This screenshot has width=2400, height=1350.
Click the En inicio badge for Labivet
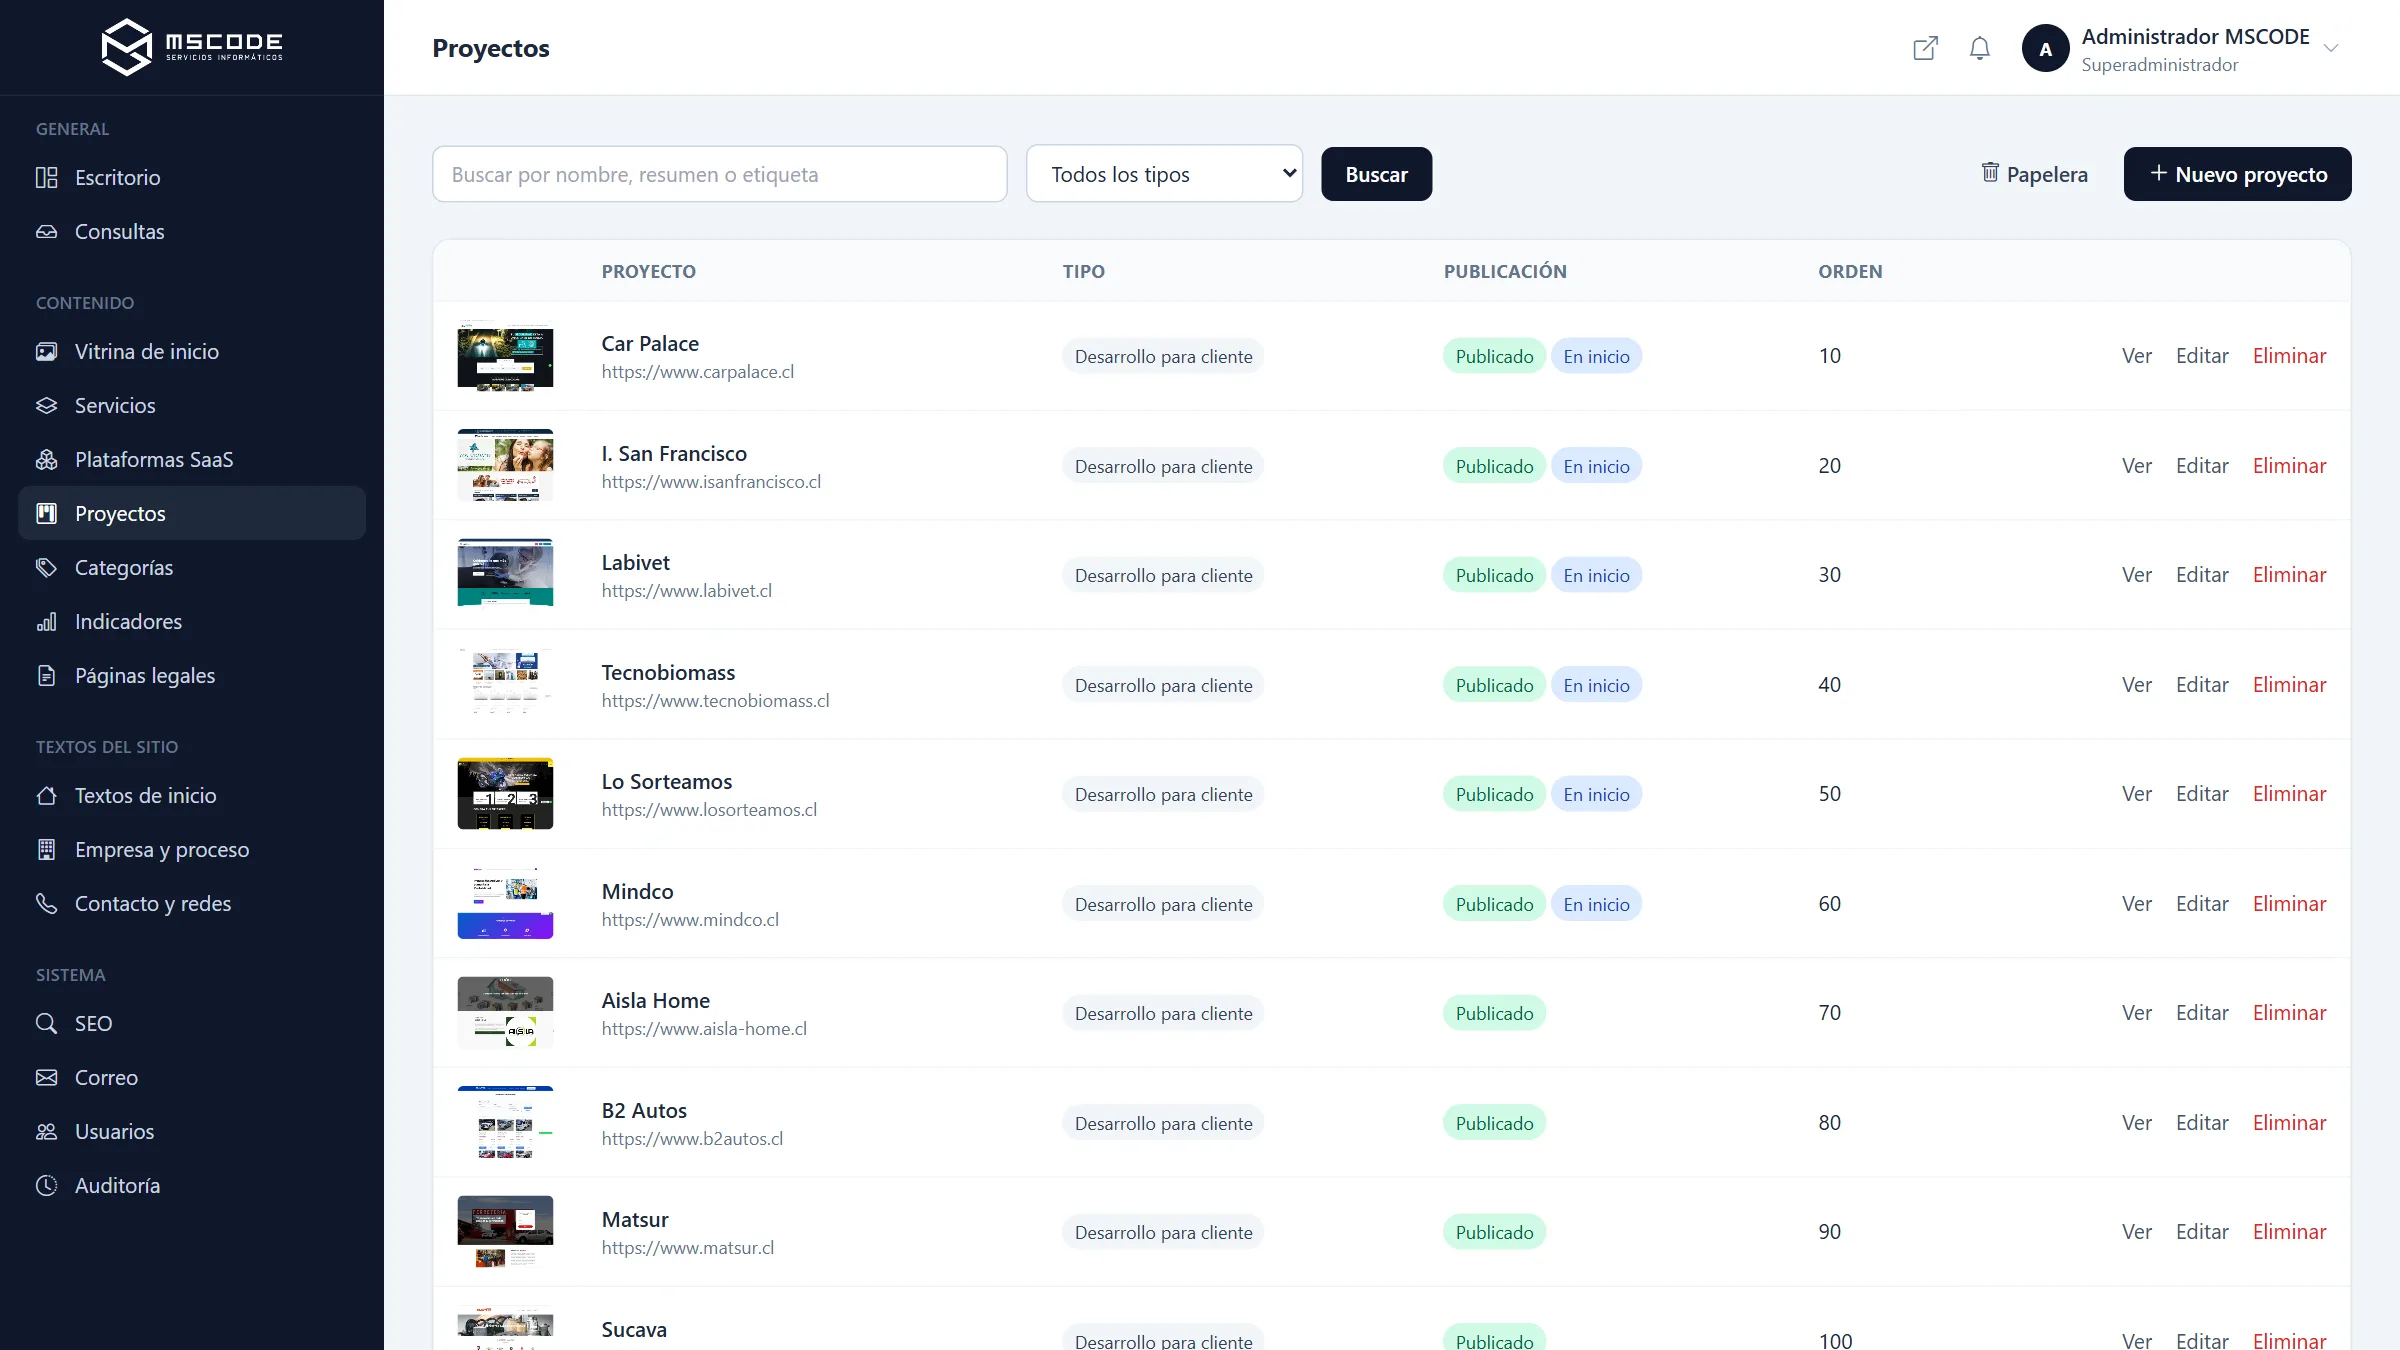click(1596, 575)
